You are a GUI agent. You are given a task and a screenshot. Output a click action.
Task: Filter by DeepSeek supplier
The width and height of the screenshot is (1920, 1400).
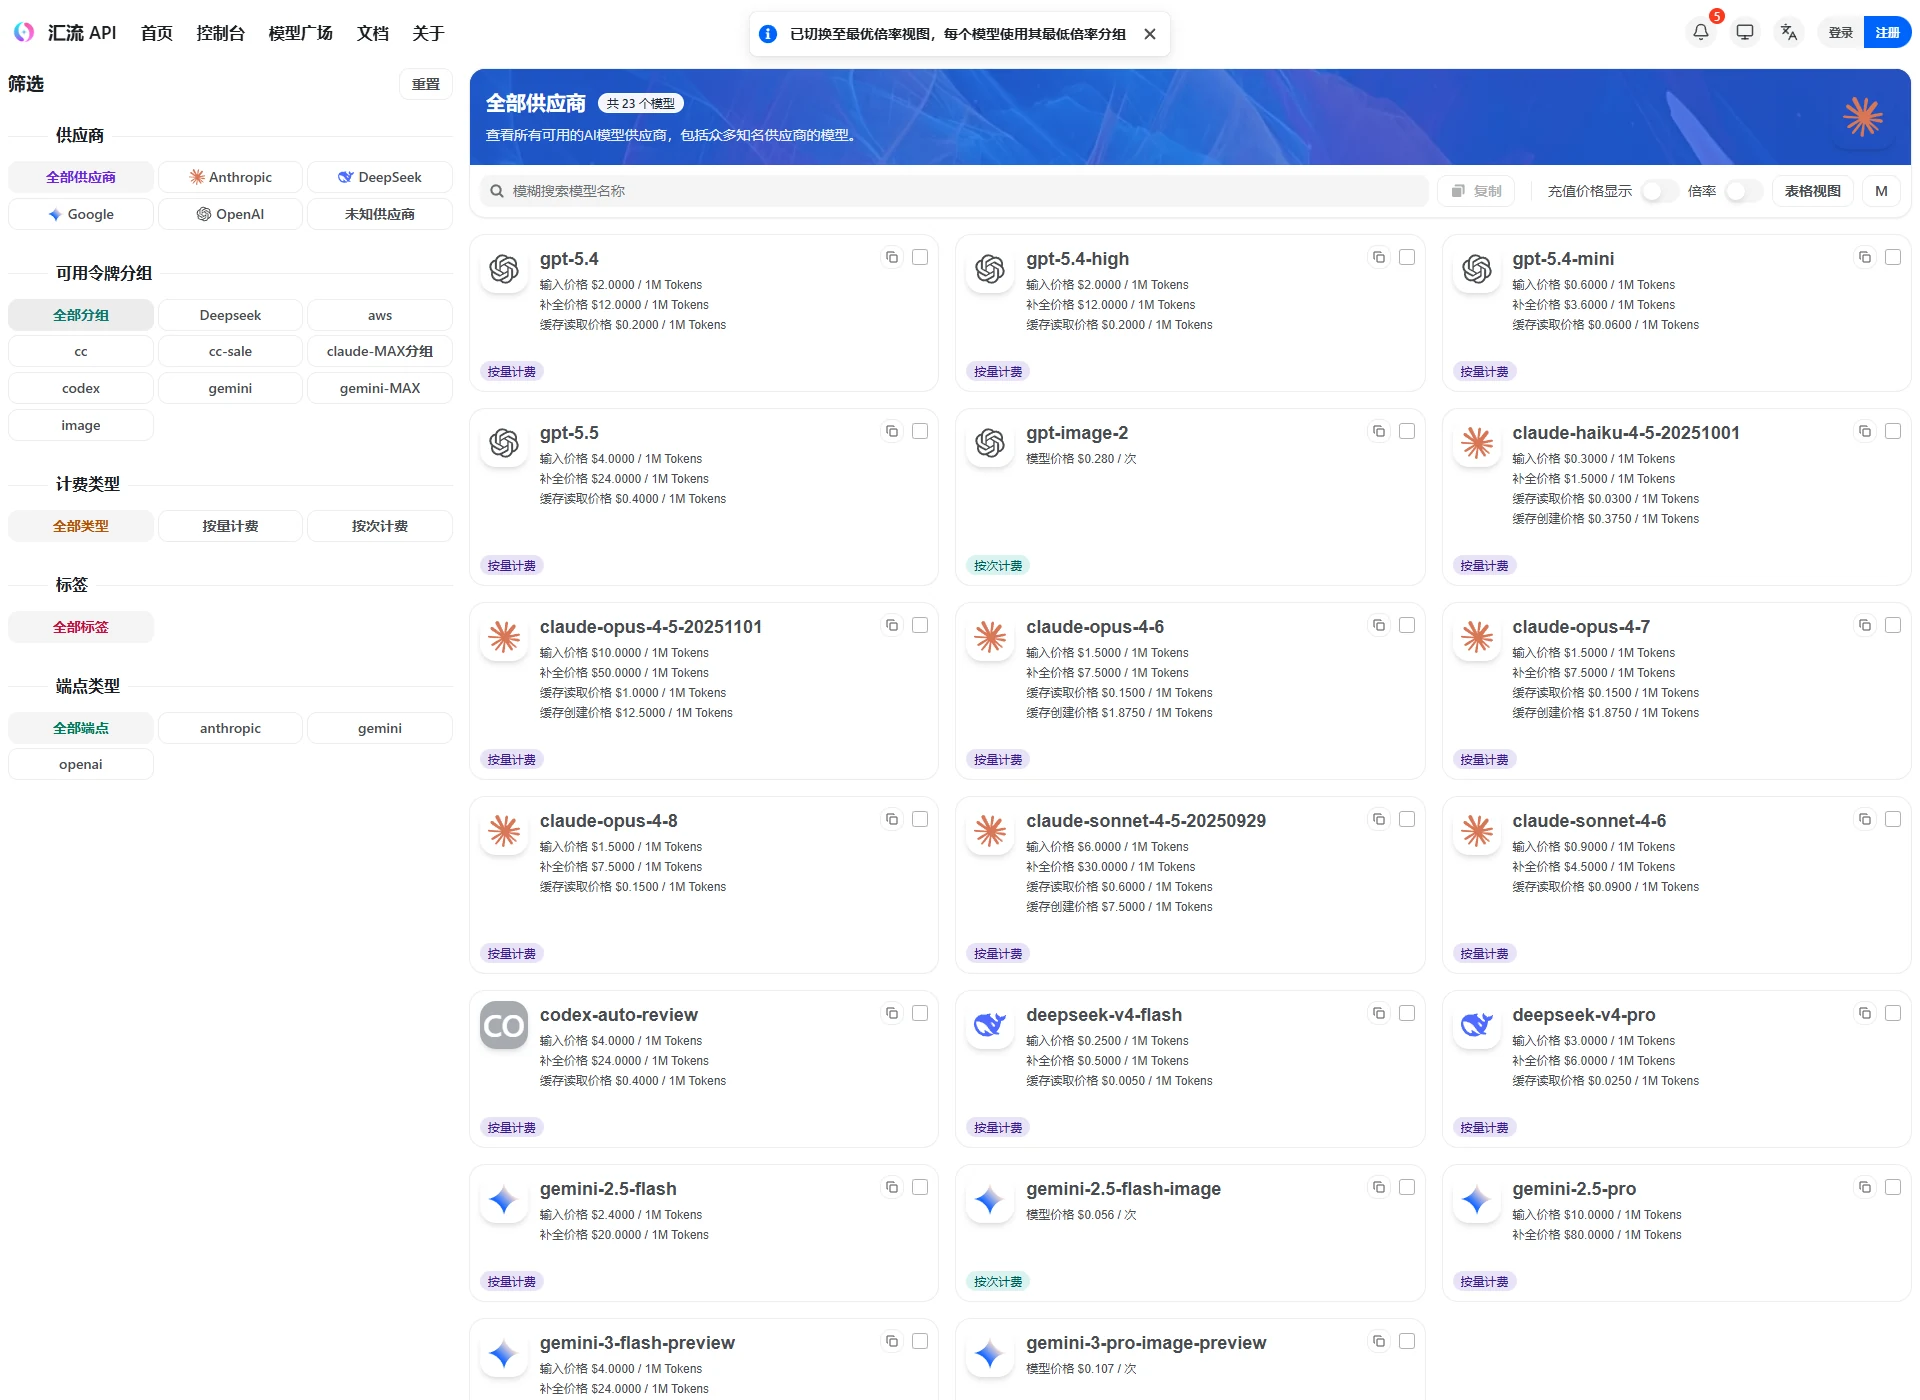pyautogui.click(x=380, y=177)
